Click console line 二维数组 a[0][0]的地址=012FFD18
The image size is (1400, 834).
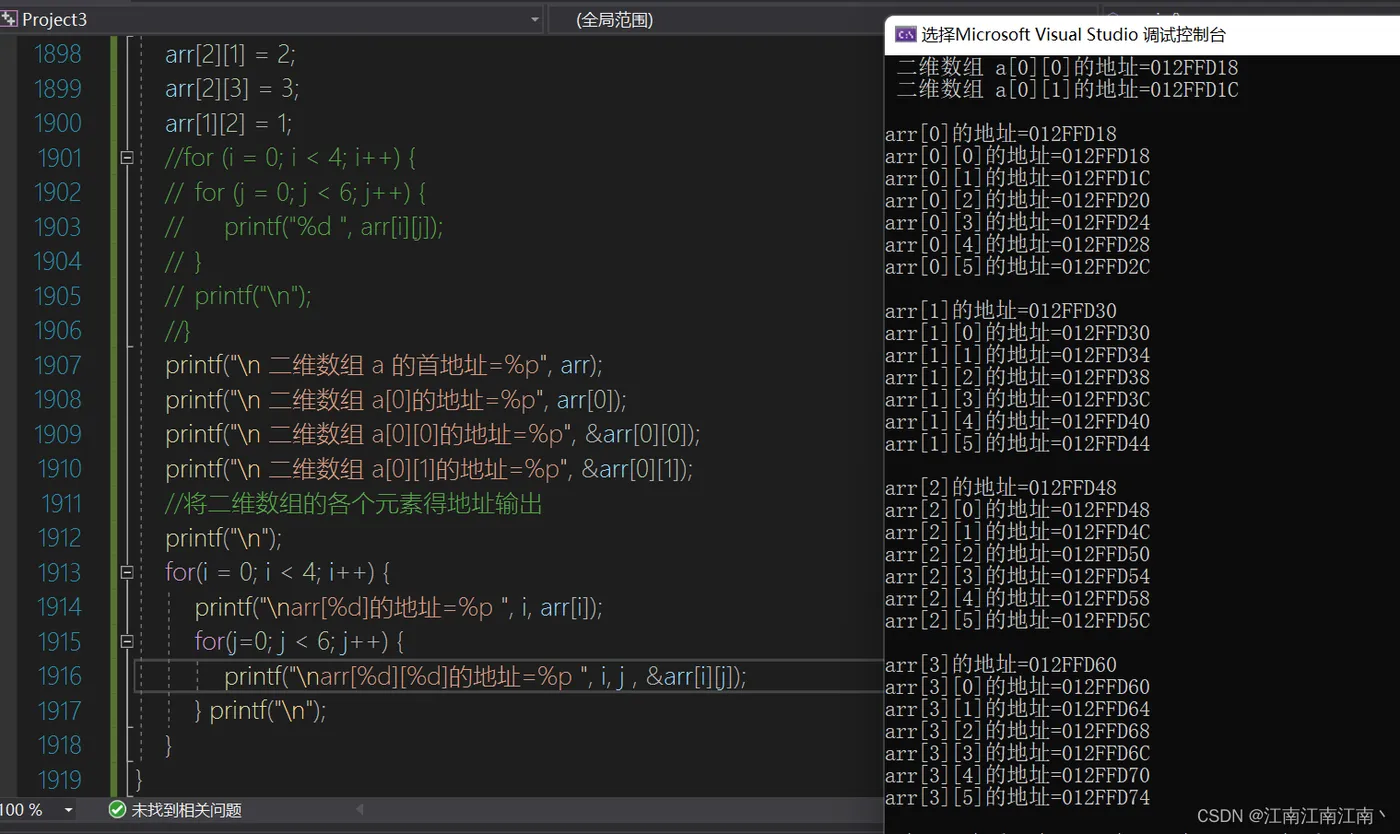[1068, 68]
